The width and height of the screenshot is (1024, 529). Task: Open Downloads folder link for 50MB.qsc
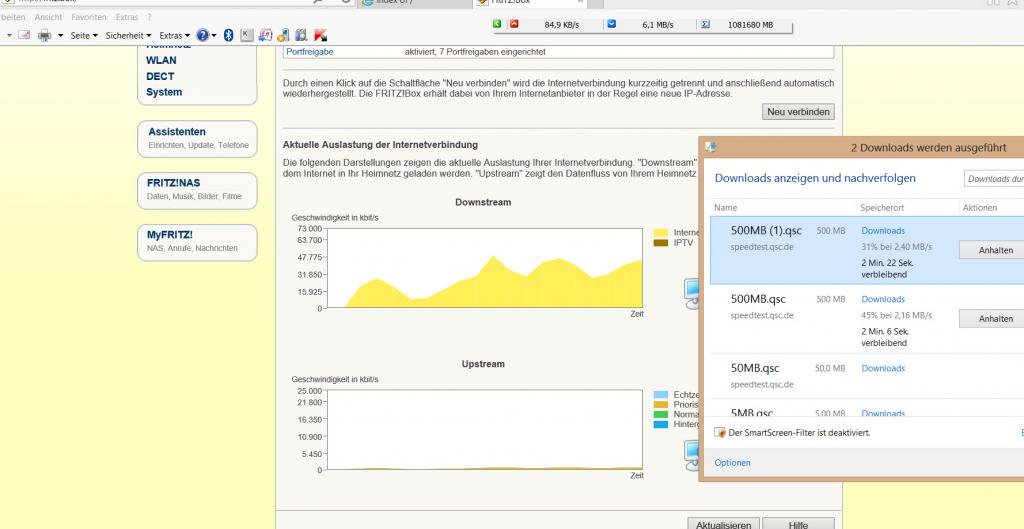(883, 368)
